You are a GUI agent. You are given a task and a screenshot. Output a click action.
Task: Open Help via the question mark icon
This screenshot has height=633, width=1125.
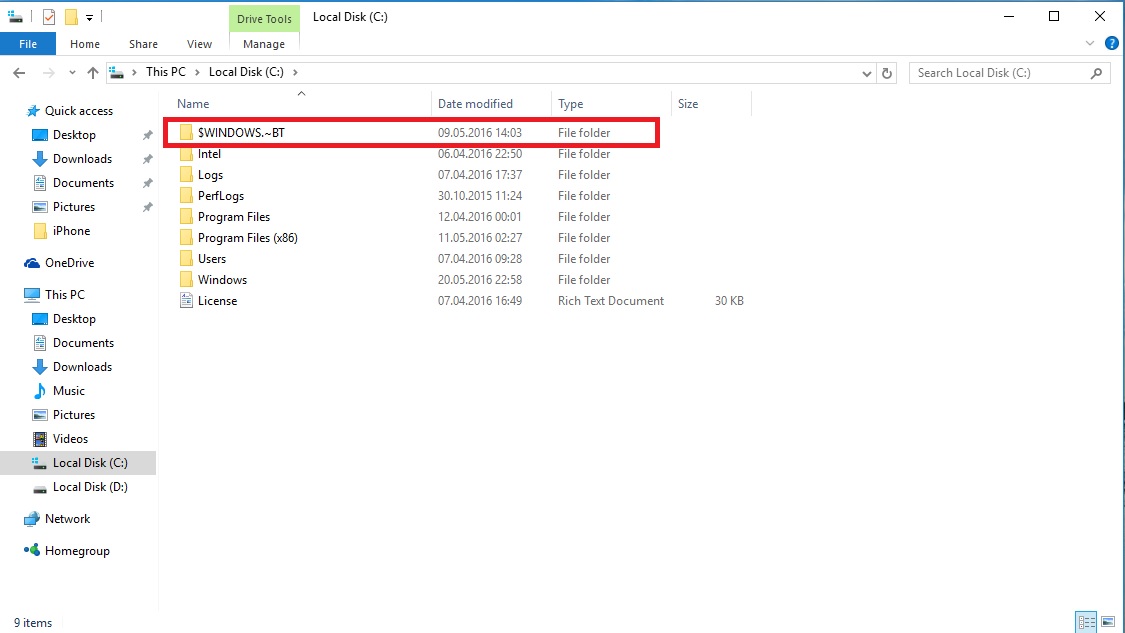[x=1109, y=44]
